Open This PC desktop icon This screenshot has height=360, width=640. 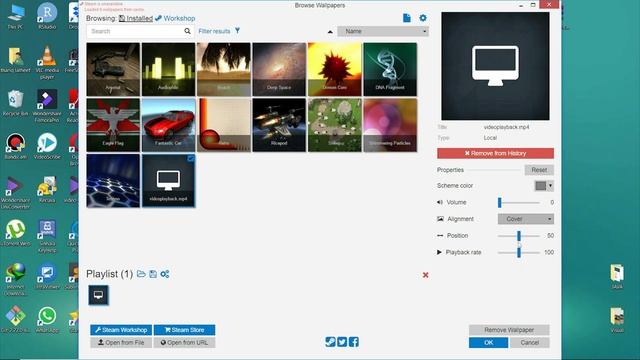tap(15, 16)
